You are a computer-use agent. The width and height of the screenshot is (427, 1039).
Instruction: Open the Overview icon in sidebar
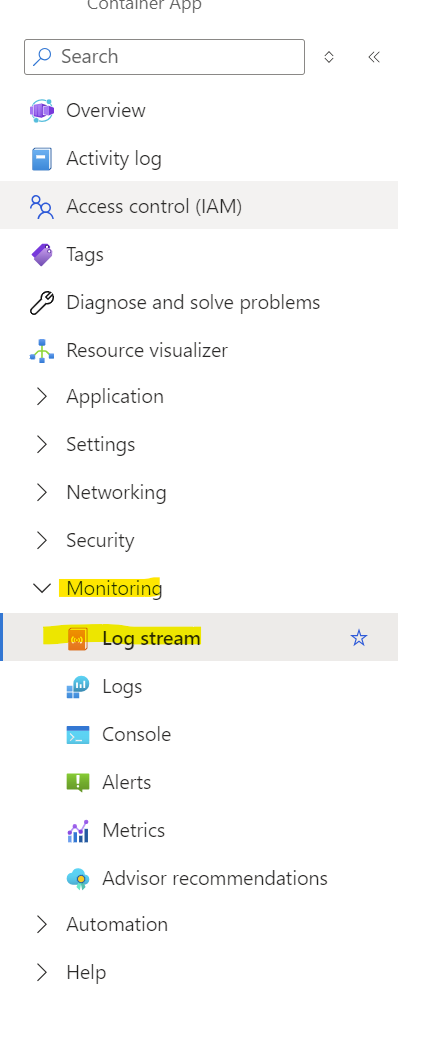click(x=42, y=110)
